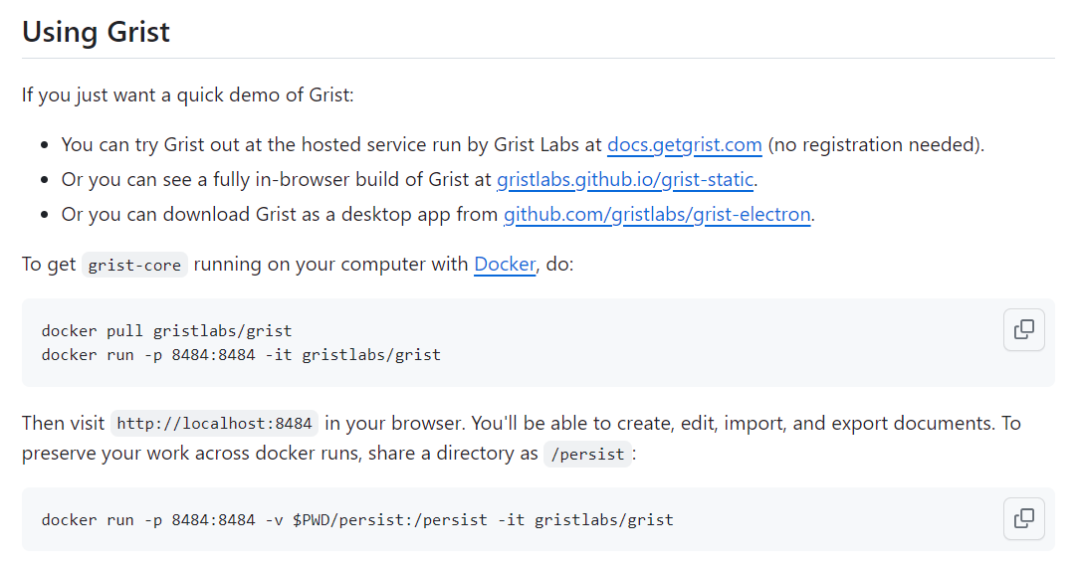This screenshot has height=566, width=1080.
Task: Open the gristlabs.github.io/grist-static link
Action: tap(625, 180)
